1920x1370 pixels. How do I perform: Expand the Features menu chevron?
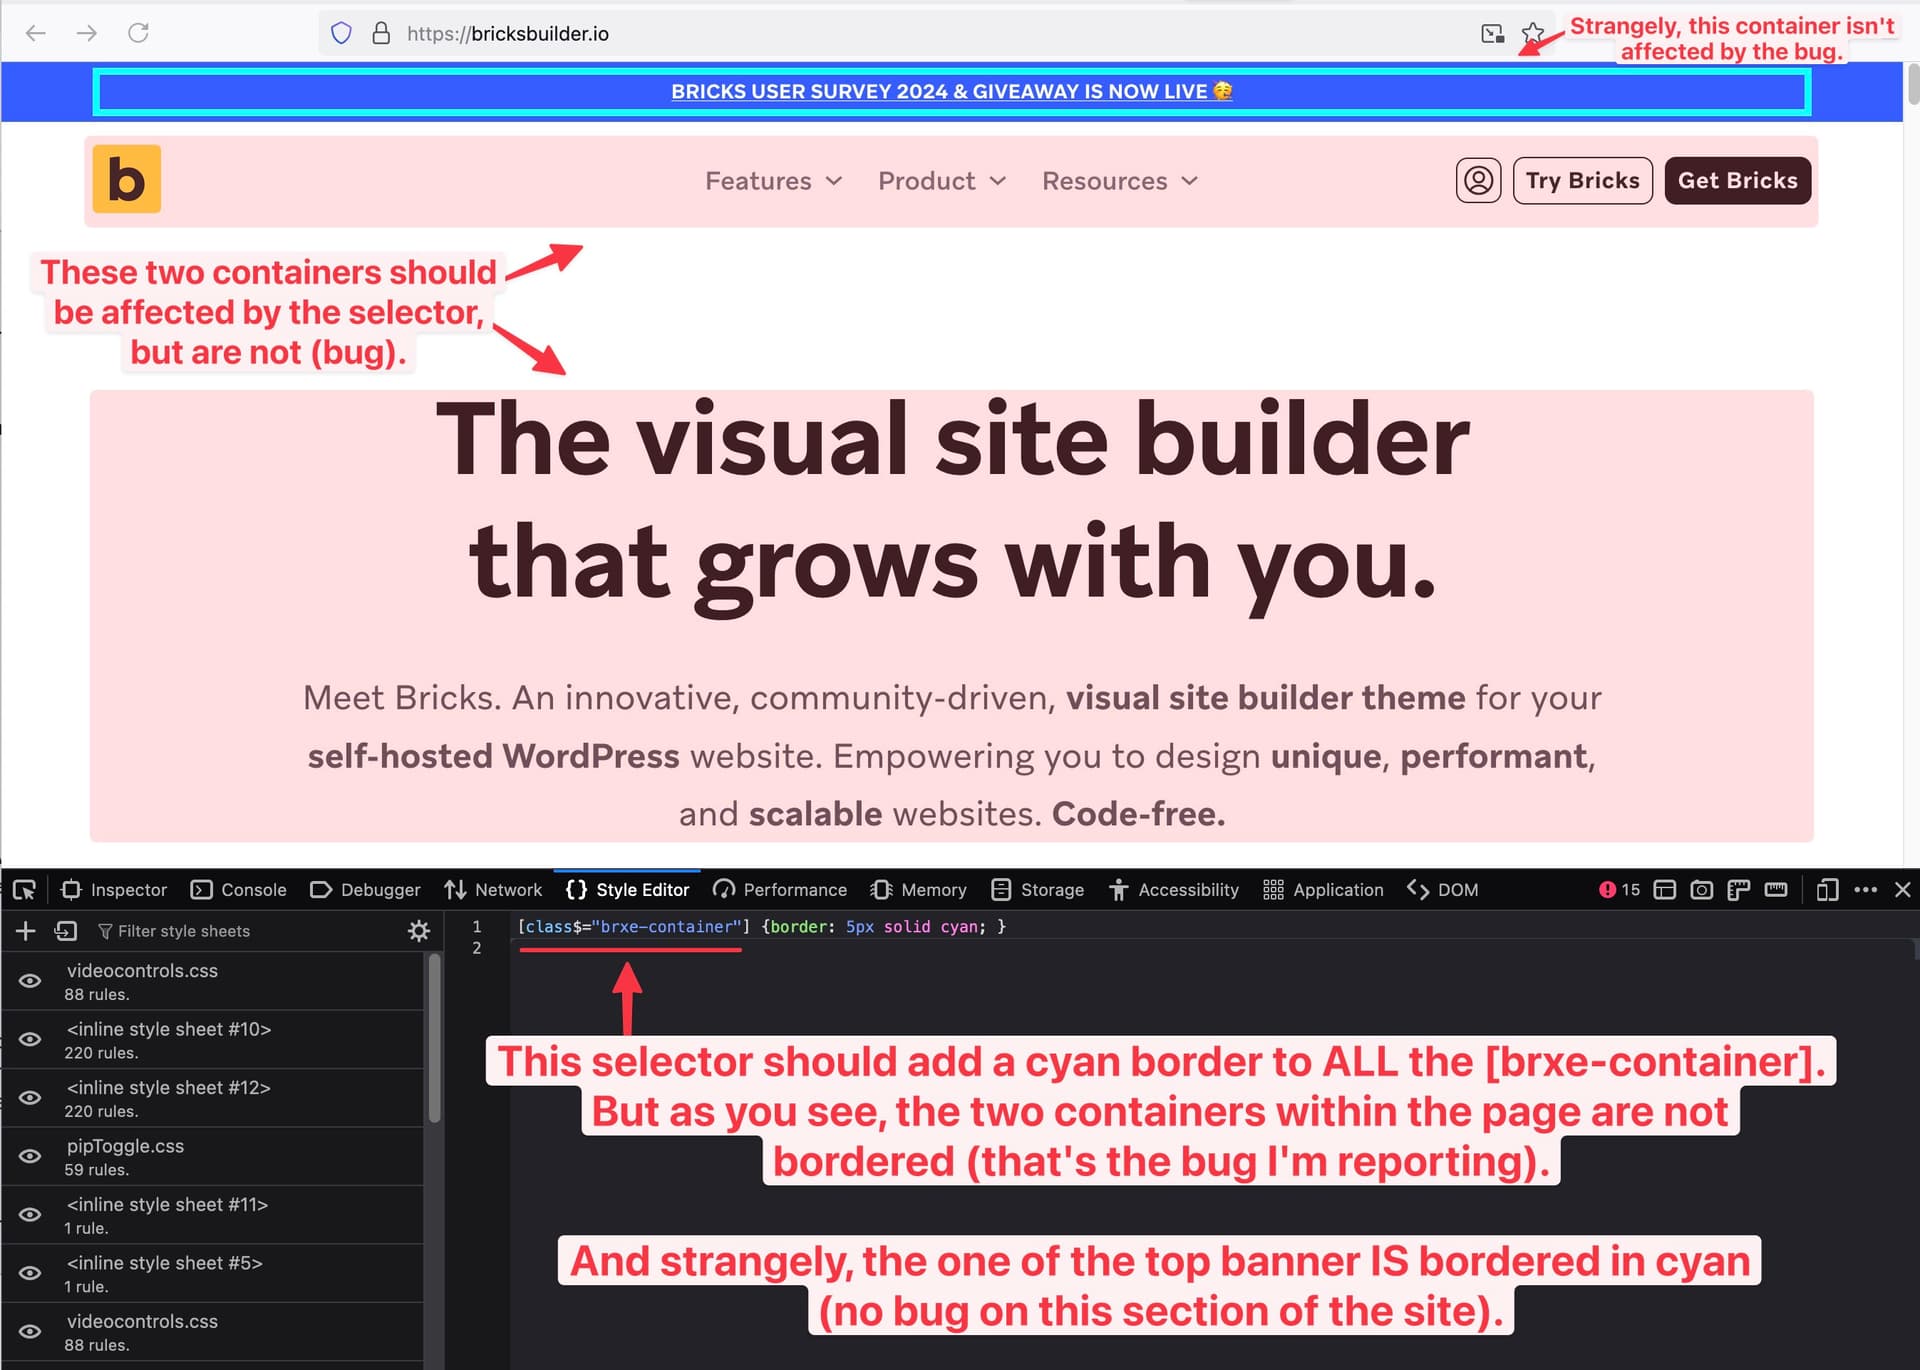834,181
